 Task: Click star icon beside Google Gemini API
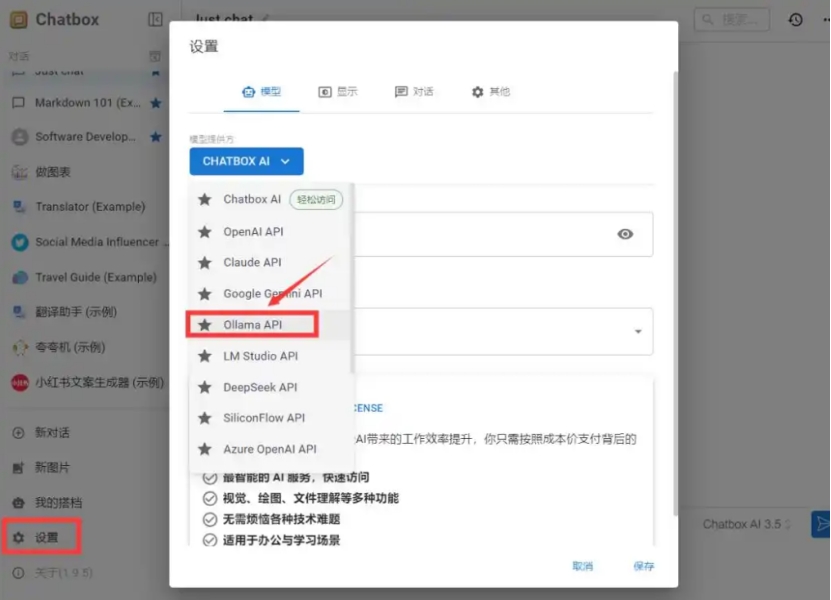click(205, 294)
